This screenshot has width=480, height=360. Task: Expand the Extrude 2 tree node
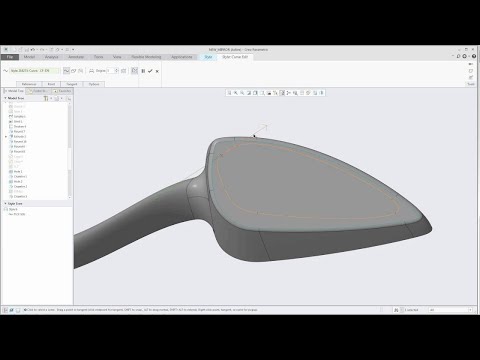6,137
